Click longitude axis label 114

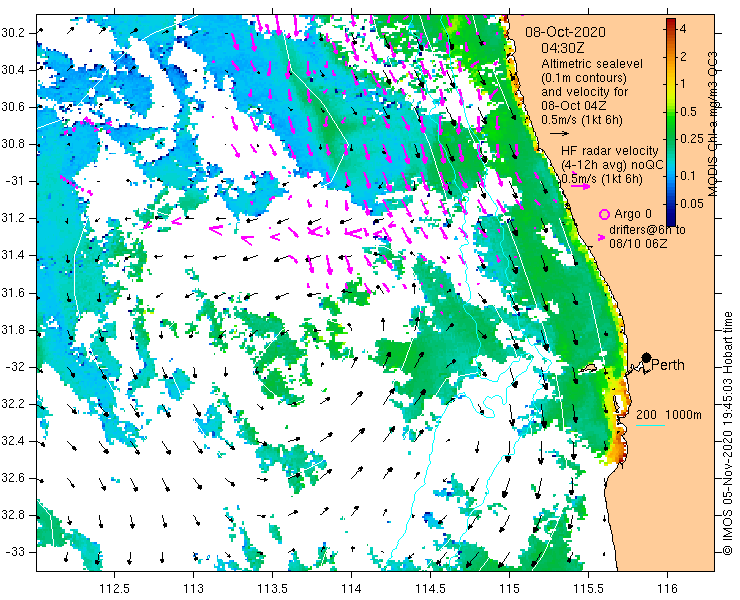351,588
